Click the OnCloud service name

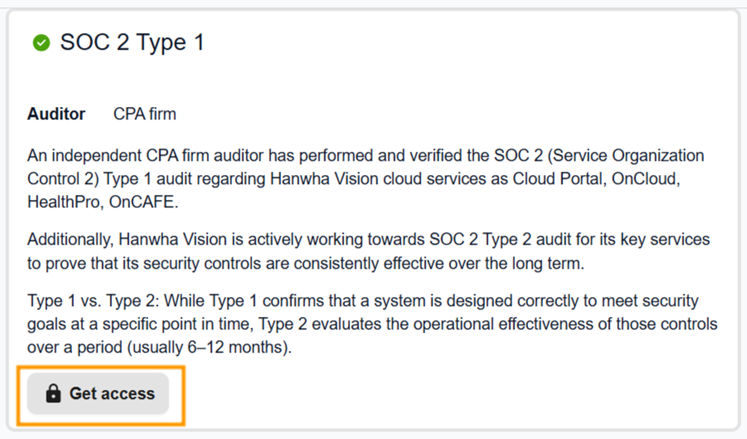pos(644,179)
